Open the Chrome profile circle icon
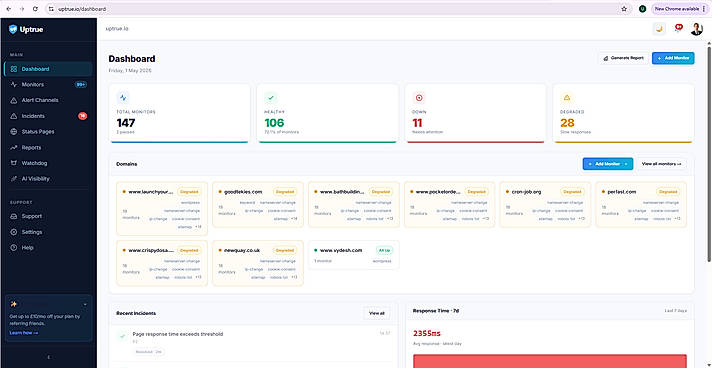This screenshot has width=712, height=368. tap(642, 9)
